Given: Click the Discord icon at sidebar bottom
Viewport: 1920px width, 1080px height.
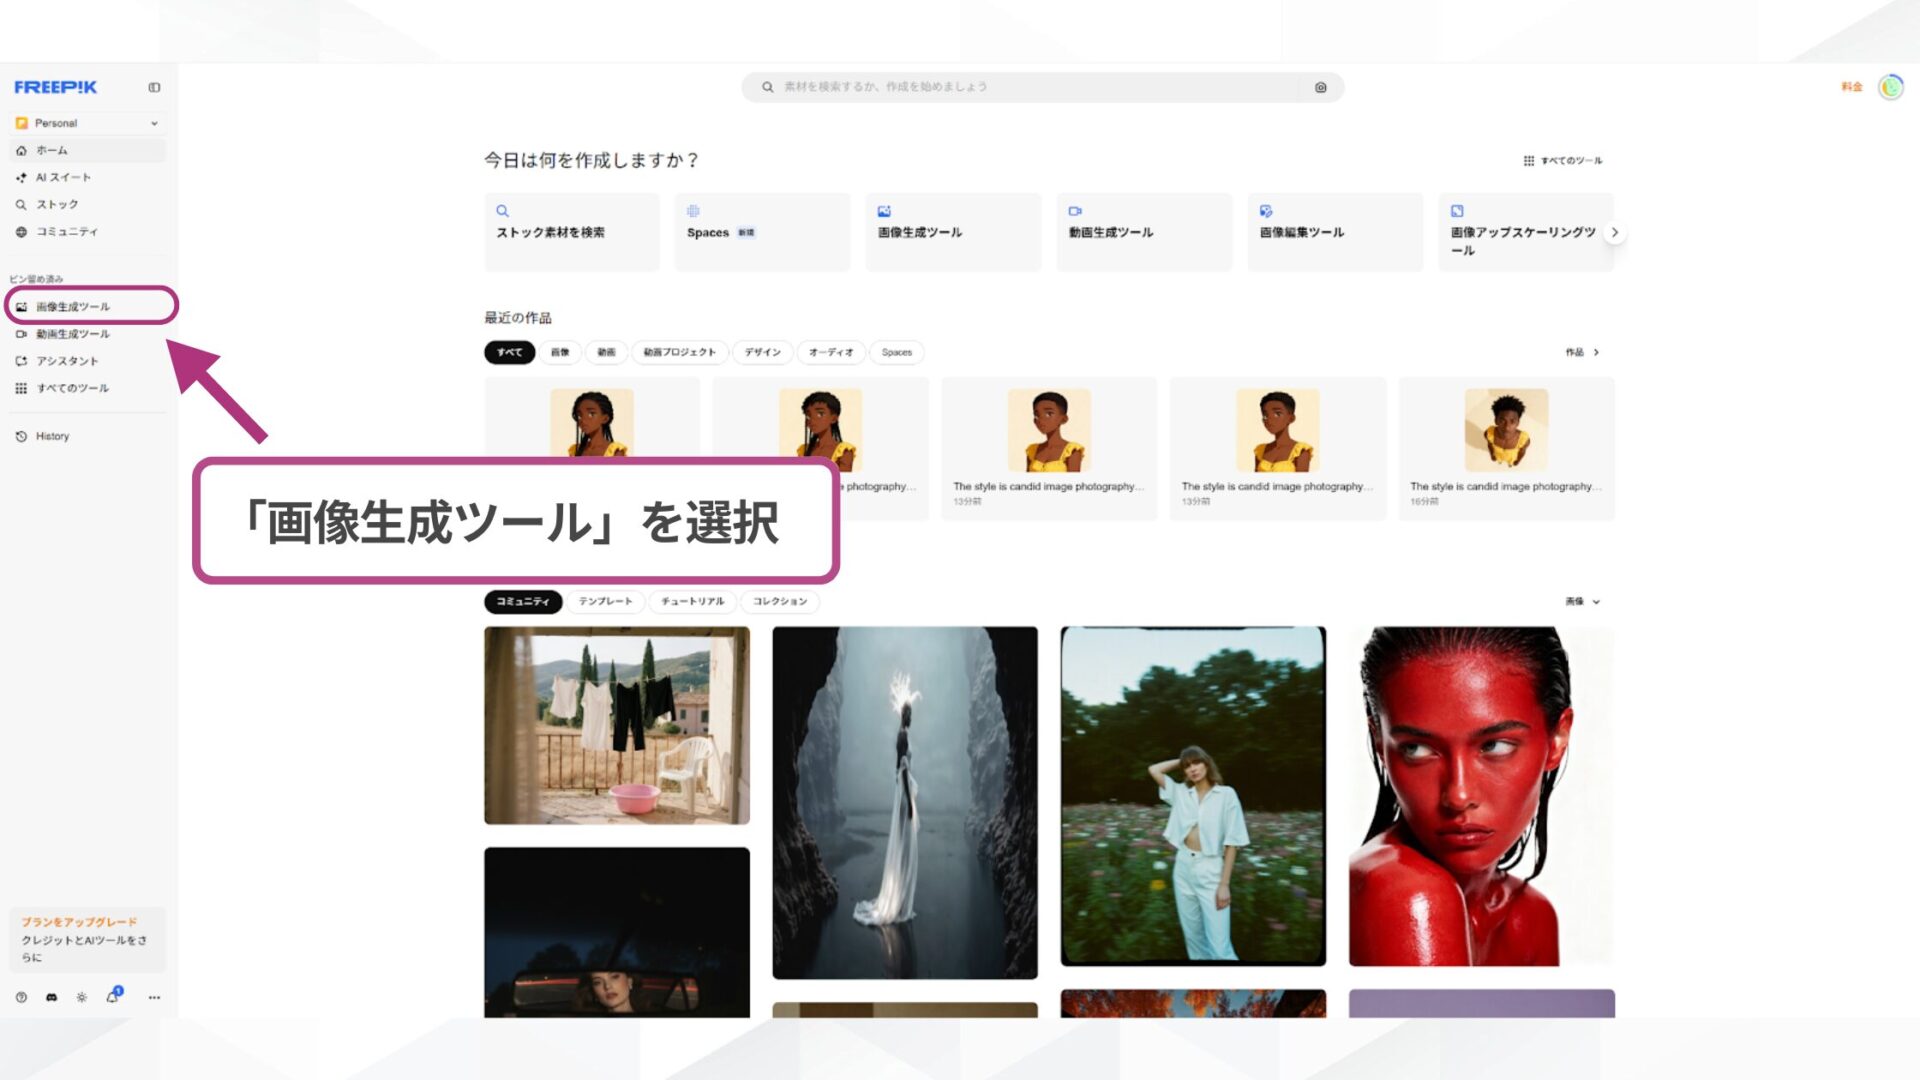Looking at the screenshot, I should [x=50, y=997].
